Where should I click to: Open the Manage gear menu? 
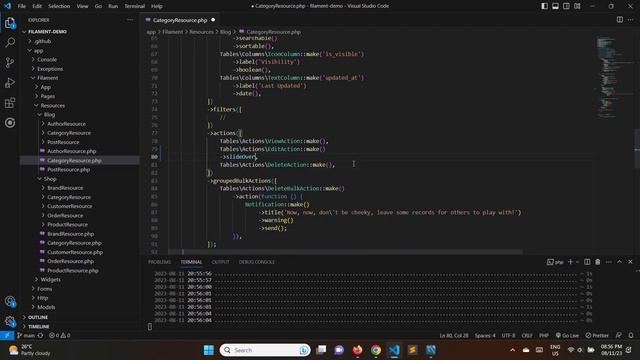tap(10, 321)
